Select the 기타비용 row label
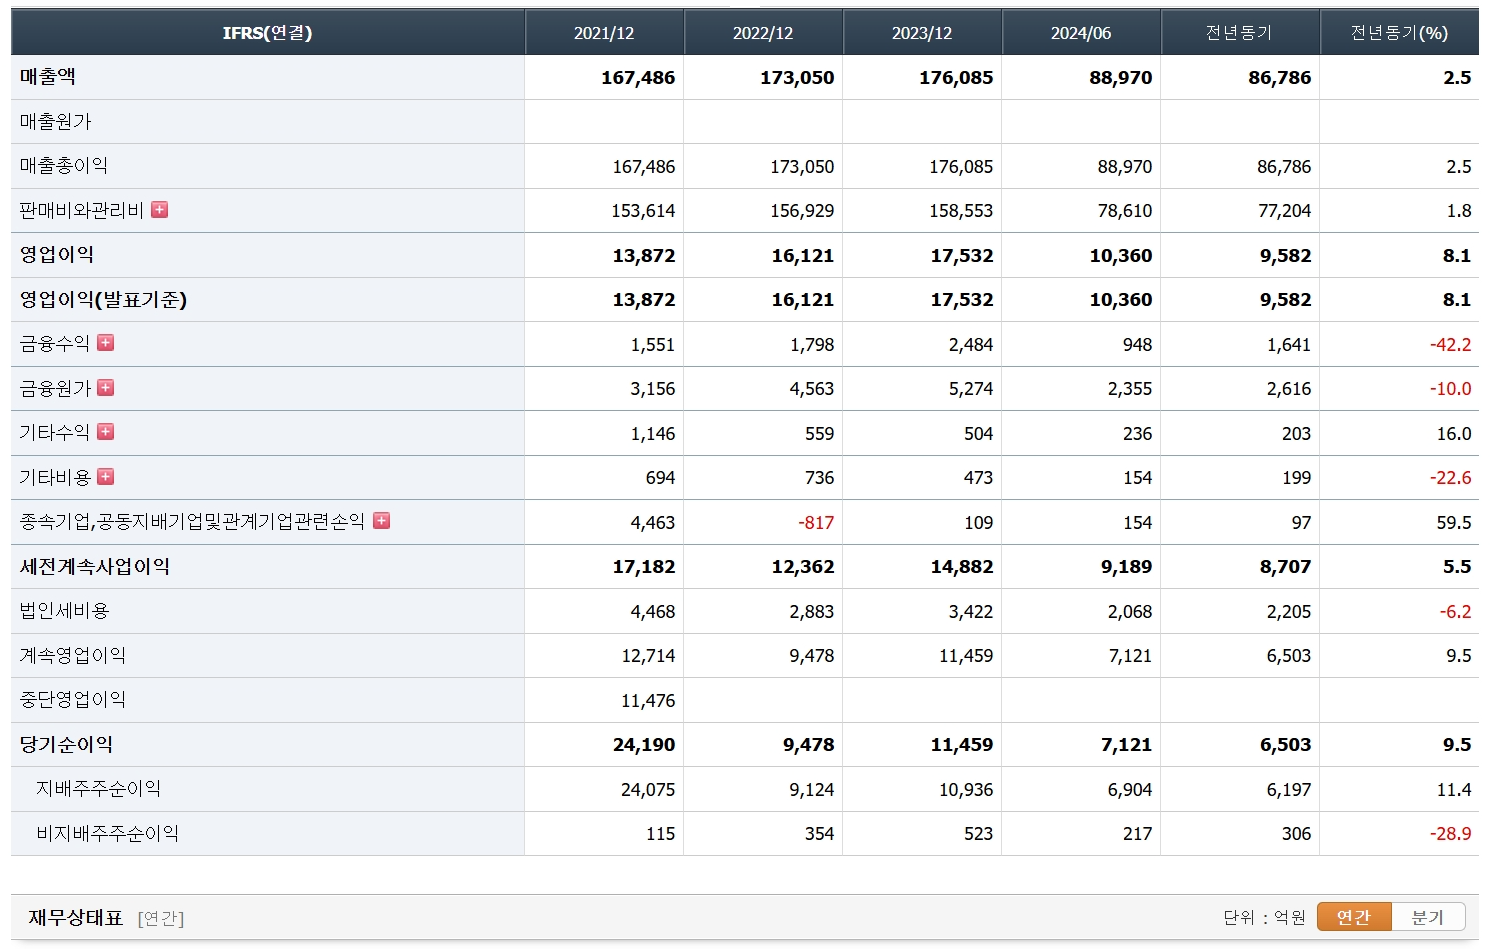 [x=55, y=477]
